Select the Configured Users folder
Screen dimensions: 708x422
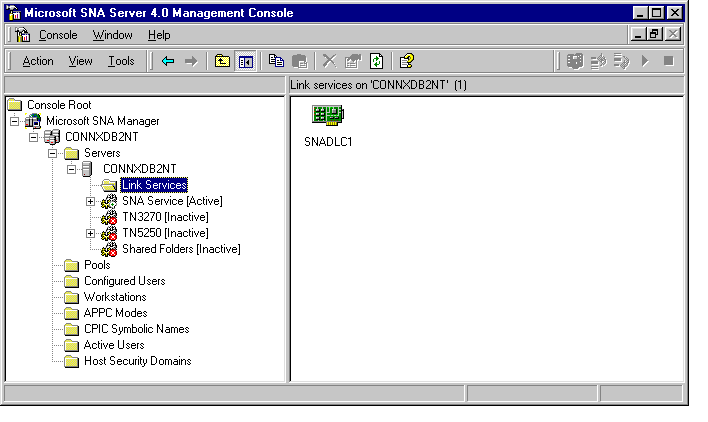[x=124, y=281]
